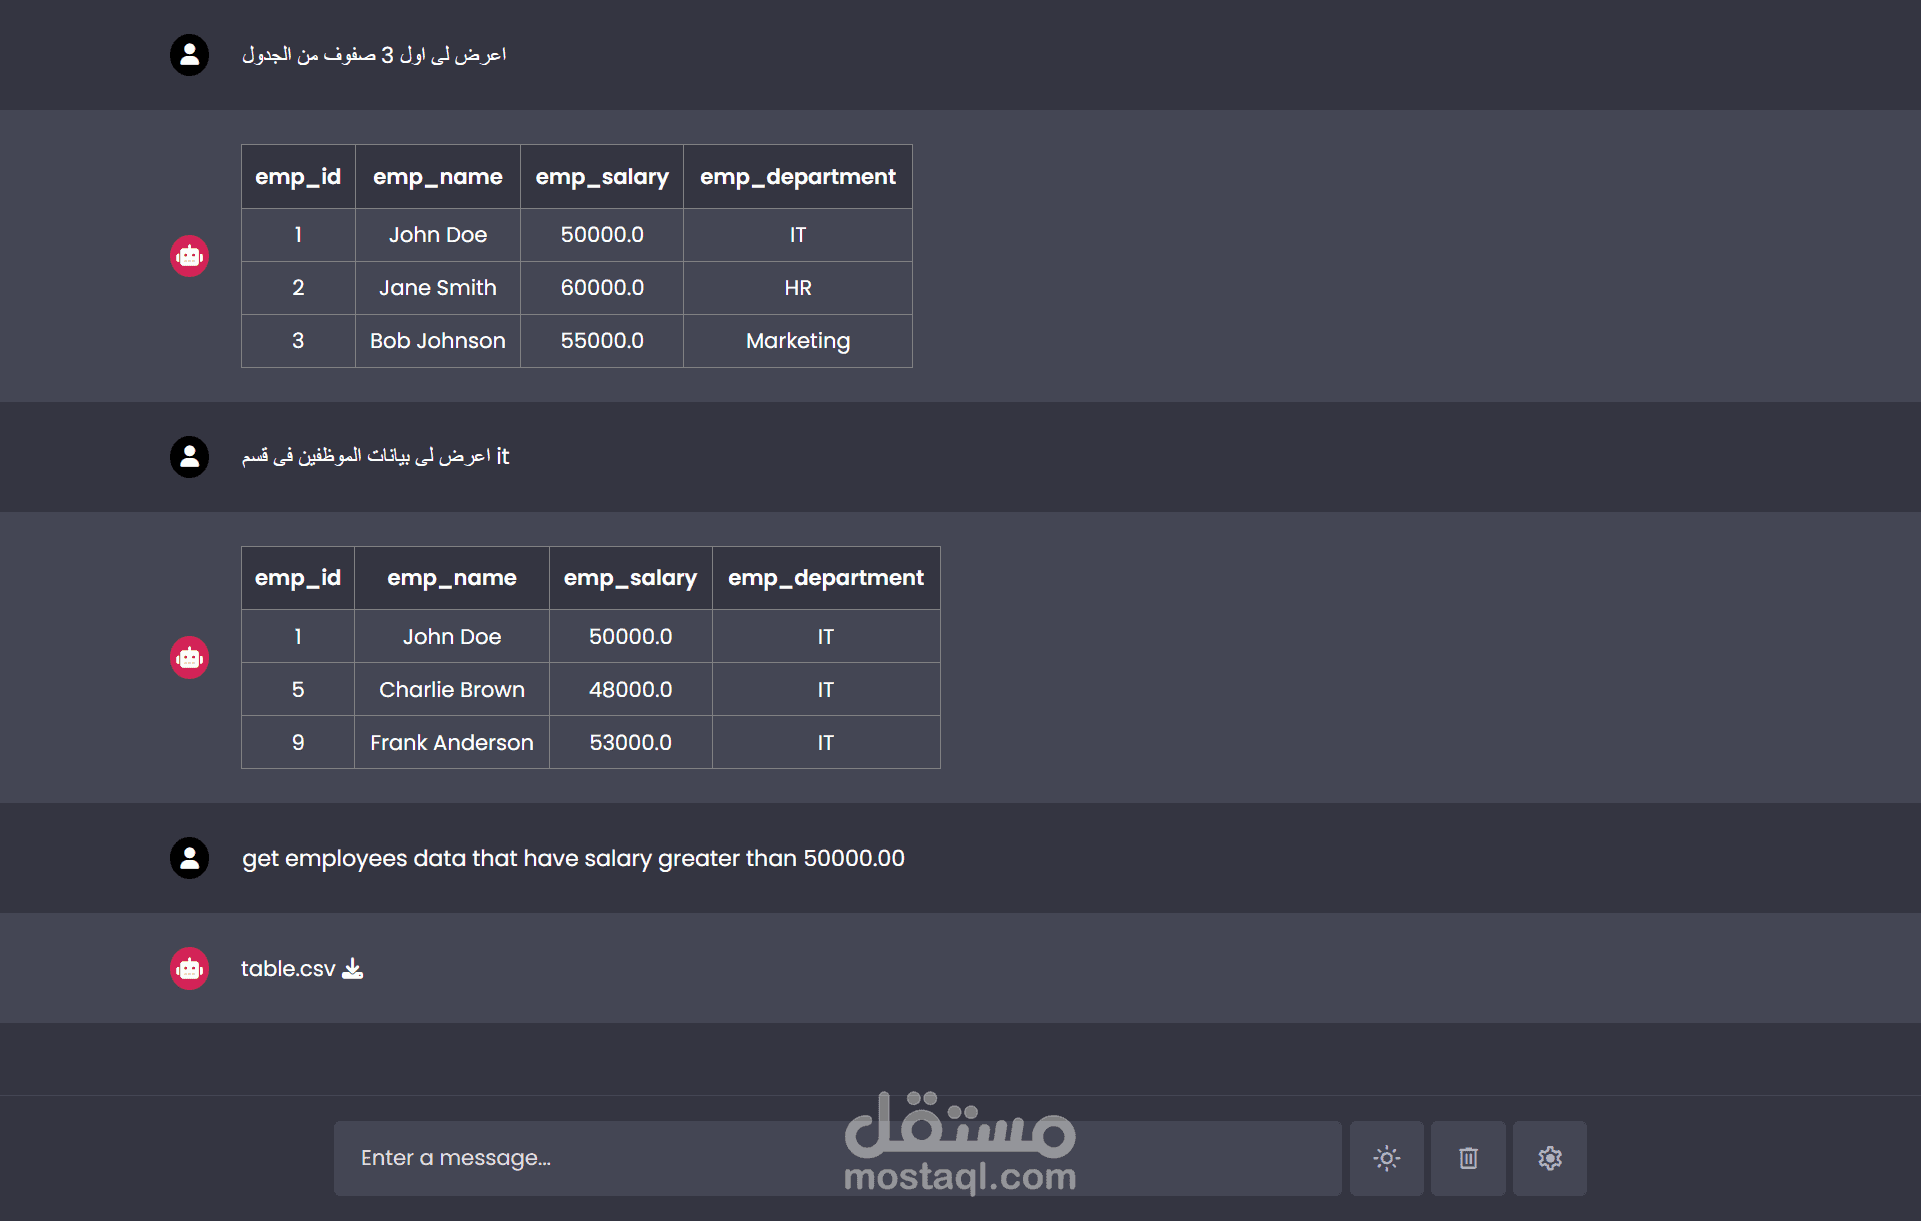Image resolution: width=1921 pixels, height=1221 pixels.
Task: Click emp_department header in second table
Action: 825,578
